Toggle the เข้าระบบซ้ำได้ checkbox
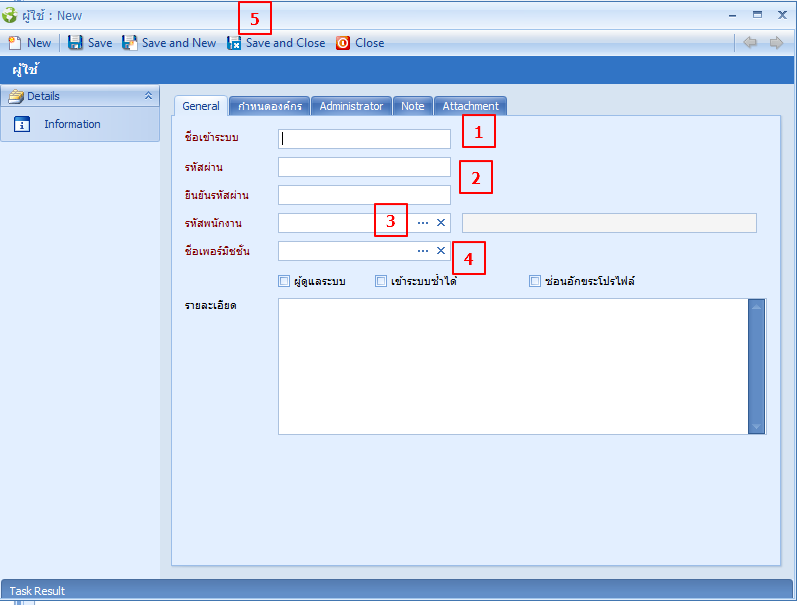797x605 pixels. [x=381, y=281]
